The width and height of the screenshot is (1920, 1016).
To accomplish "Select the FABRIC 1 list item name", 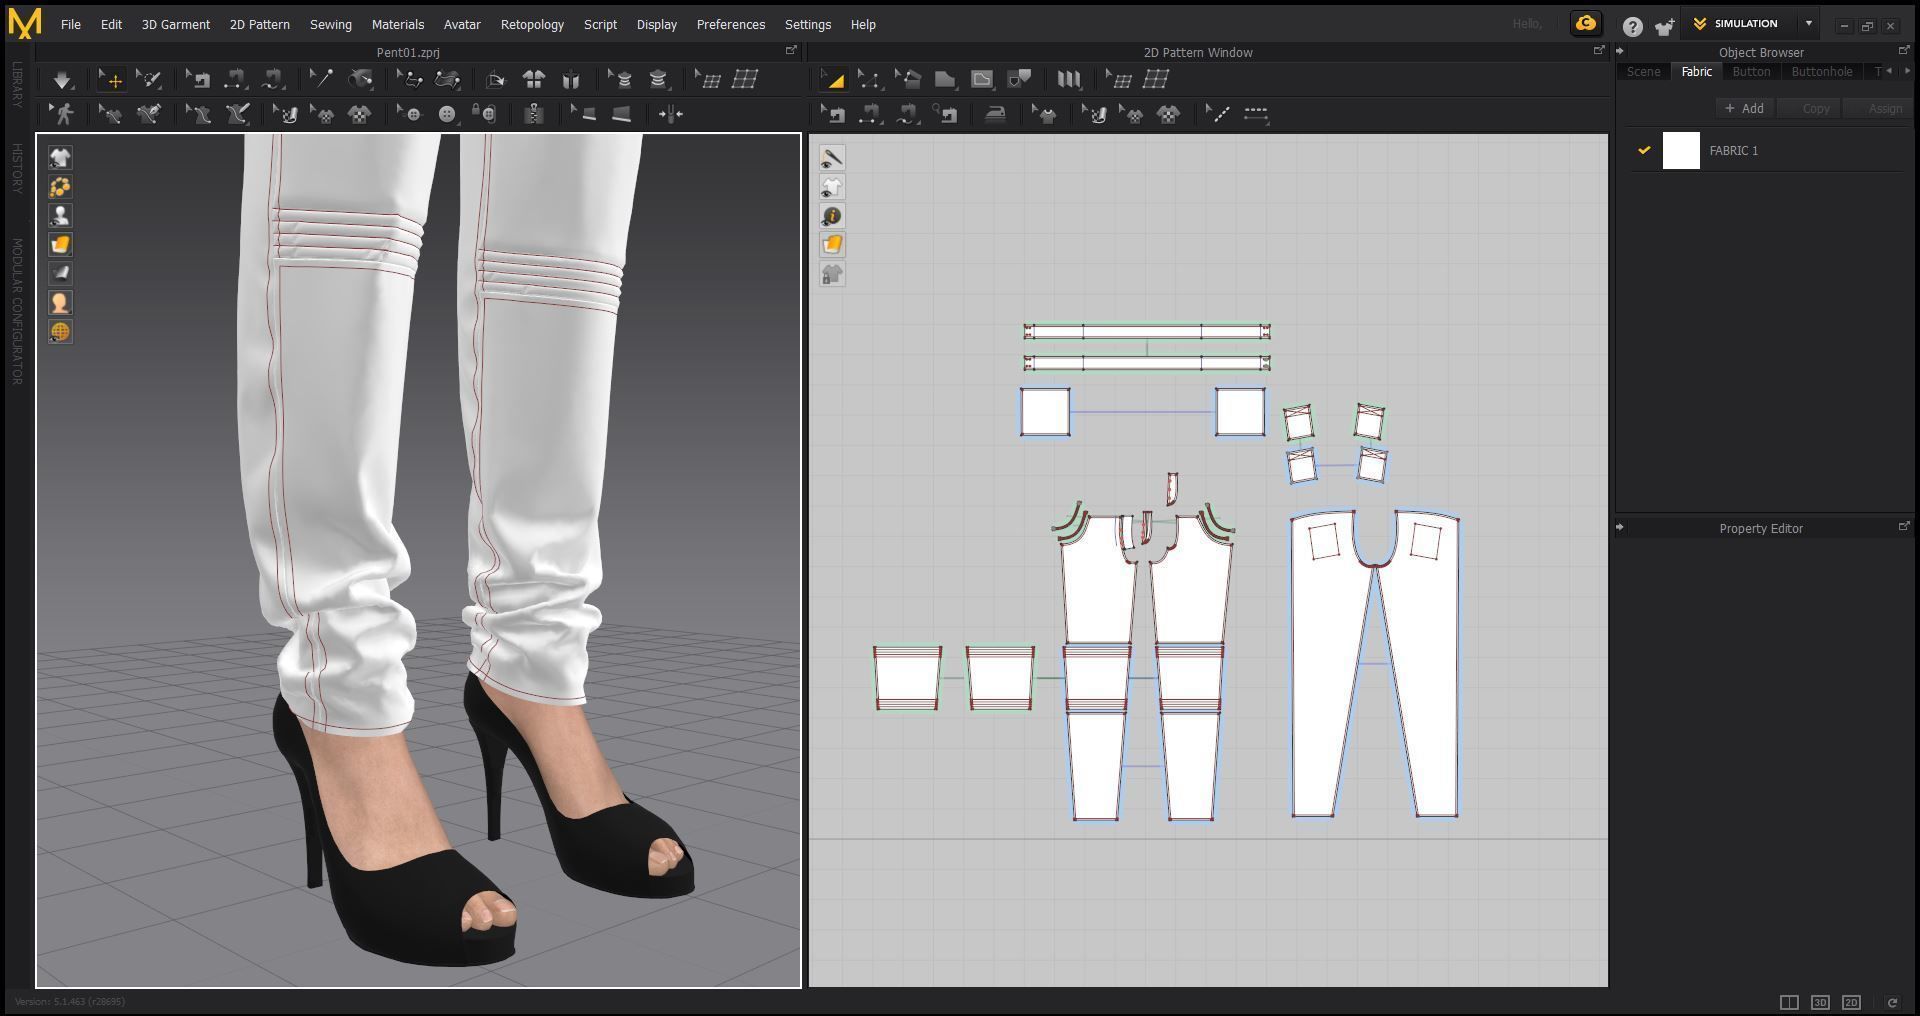I will point(1733,151).
